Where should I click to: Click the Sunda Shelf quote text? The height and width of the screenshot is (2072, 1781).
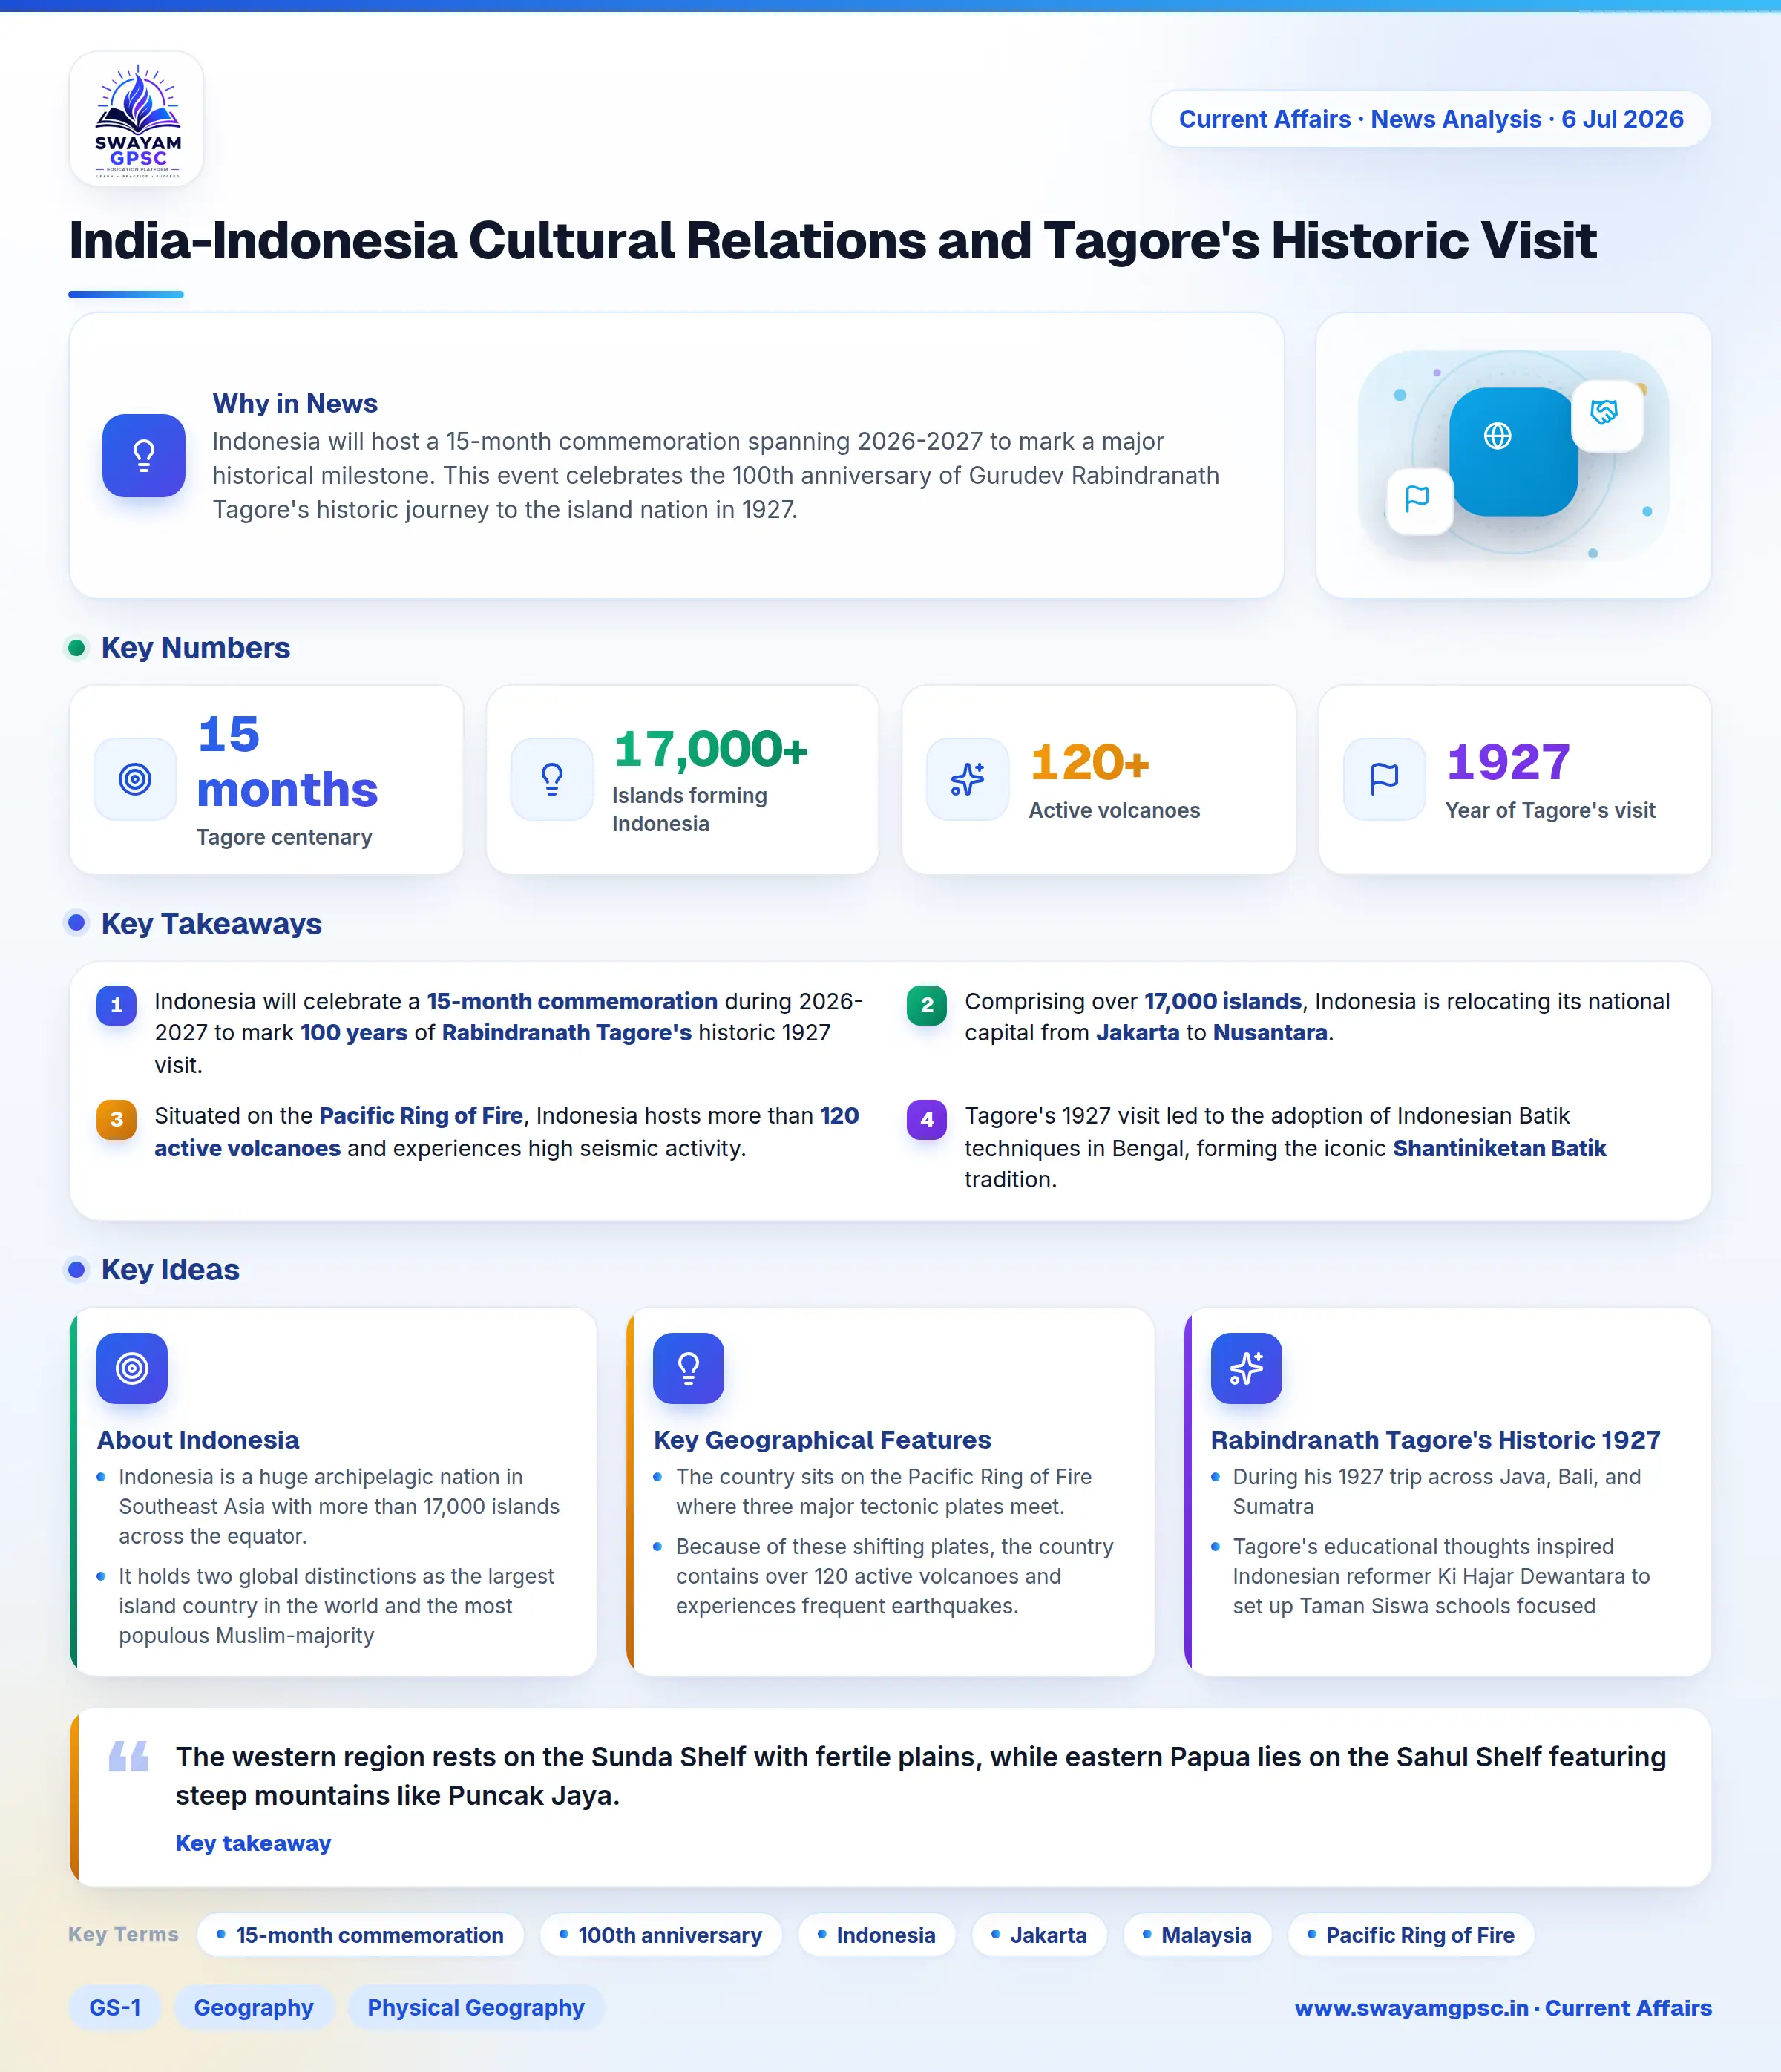pos(920,1776)
